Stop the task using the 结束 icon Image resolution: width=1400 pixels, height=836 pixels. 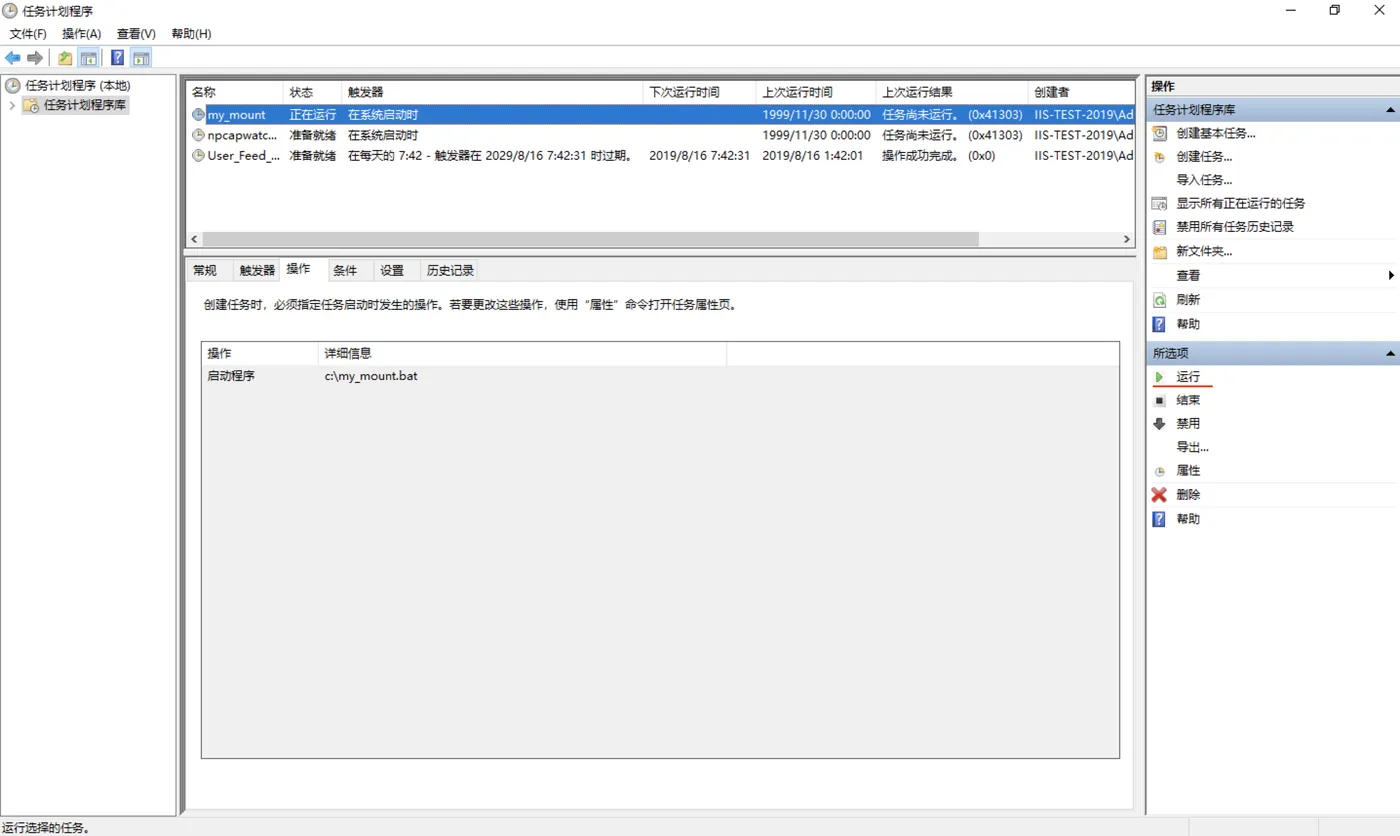[1160, 400]
